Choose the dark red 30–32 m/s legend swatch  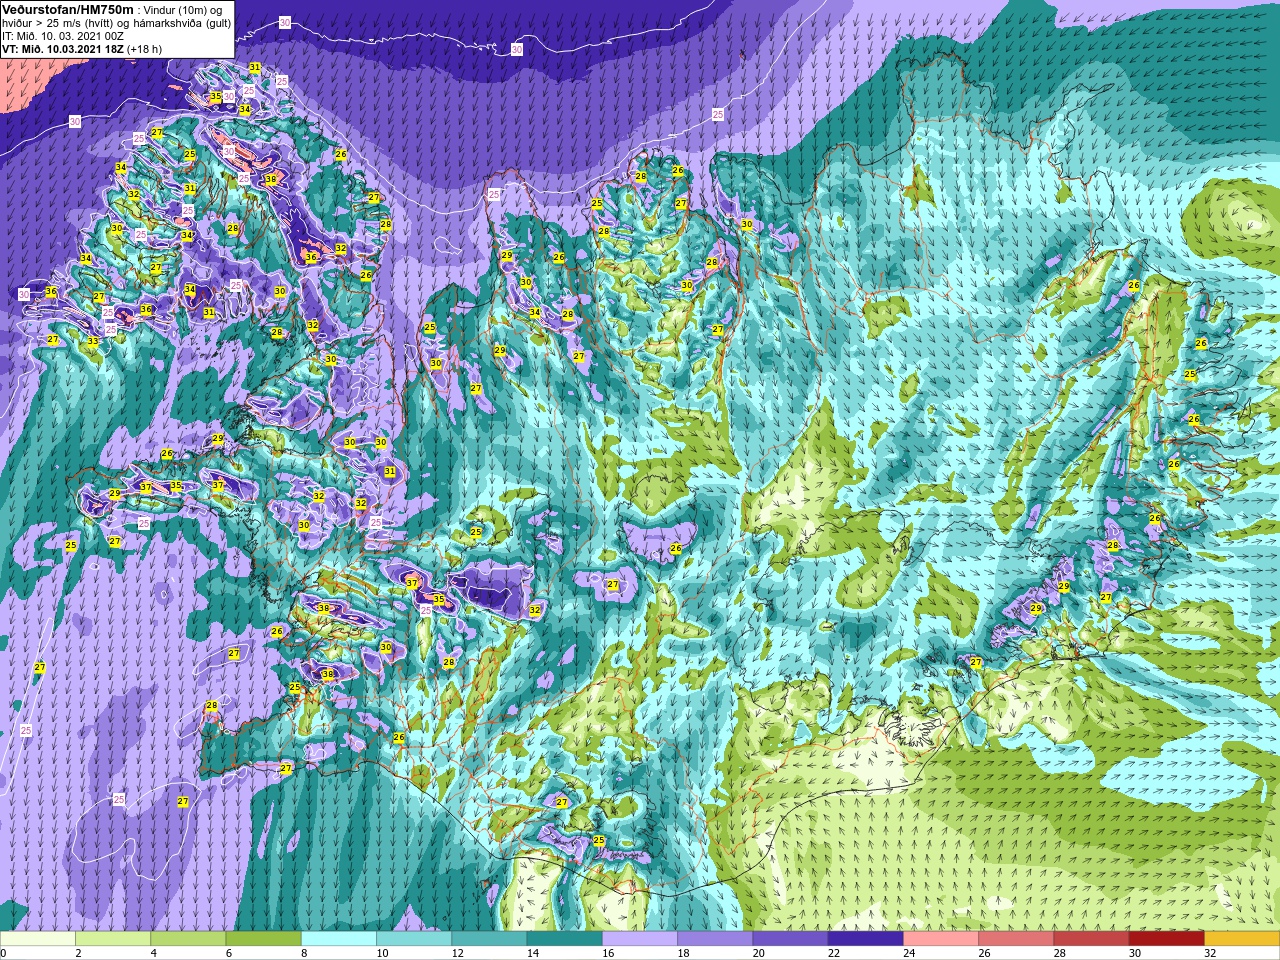(x=1167, y=939)
